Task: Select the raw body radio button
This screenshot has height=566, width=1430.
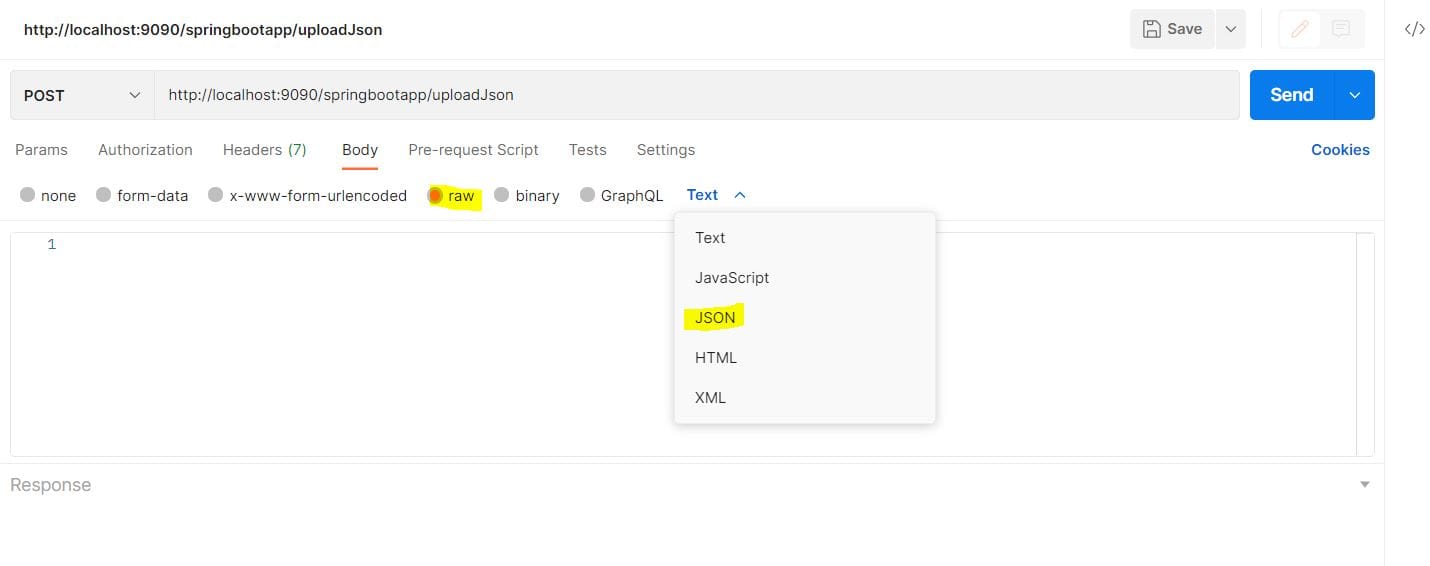Action: (x=435, y=196)
